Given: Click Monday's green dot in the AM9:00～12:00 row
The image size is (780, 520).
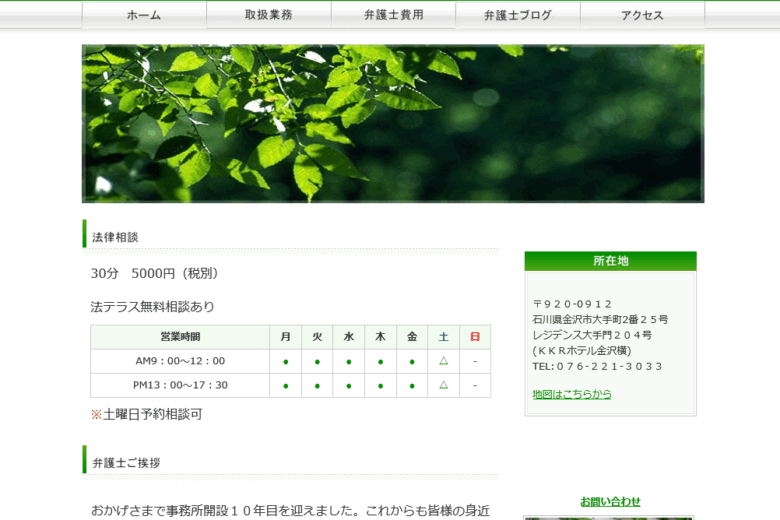Looking at the screenshot, I should [x=285, y=361].
